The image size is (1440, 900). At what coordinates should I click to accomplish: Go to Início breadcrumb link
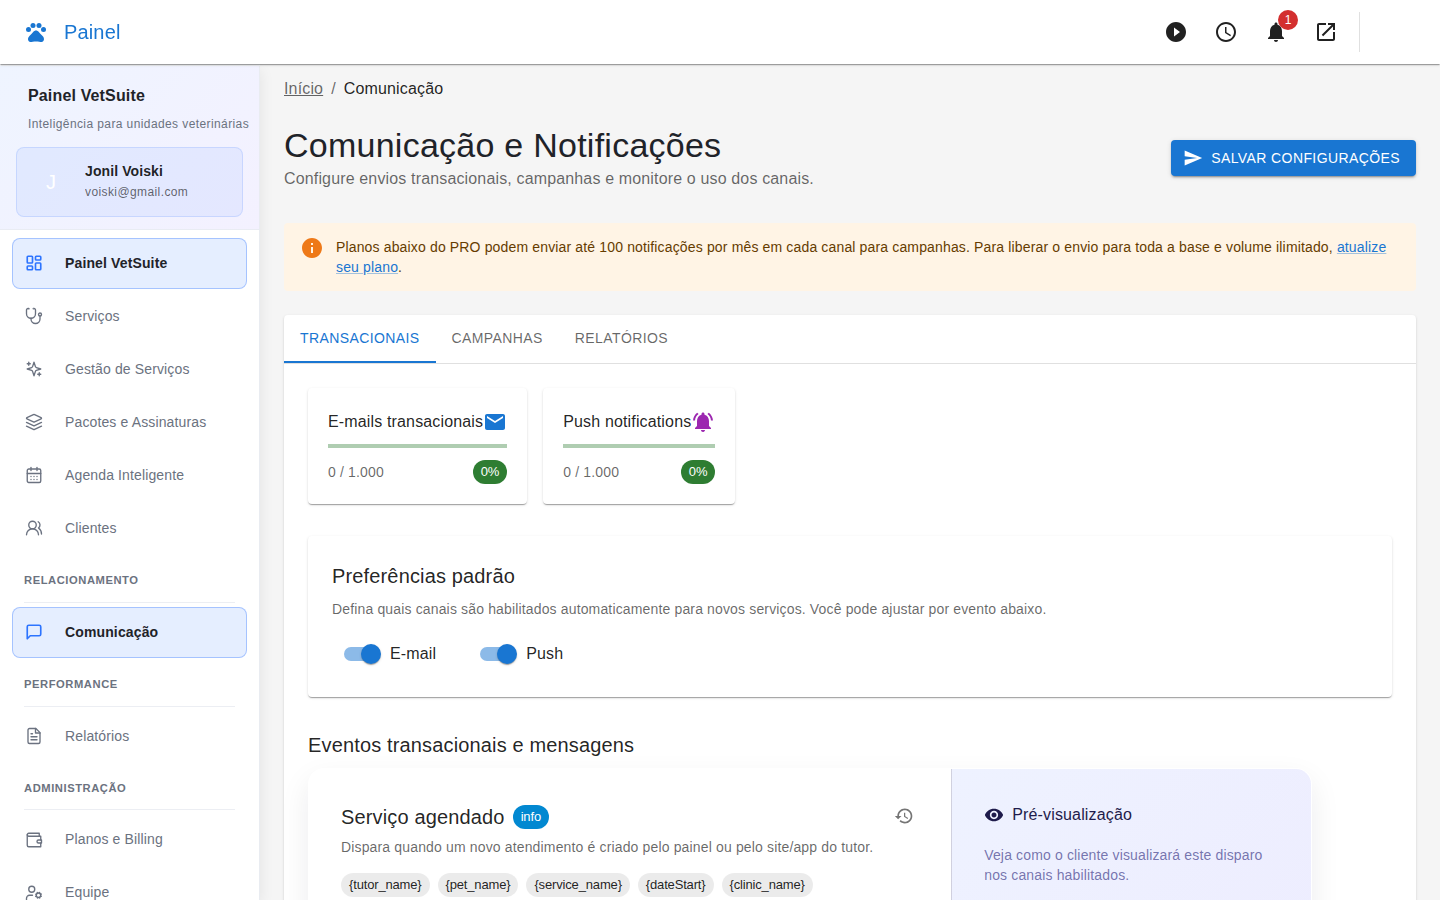[x=303, y=89]
